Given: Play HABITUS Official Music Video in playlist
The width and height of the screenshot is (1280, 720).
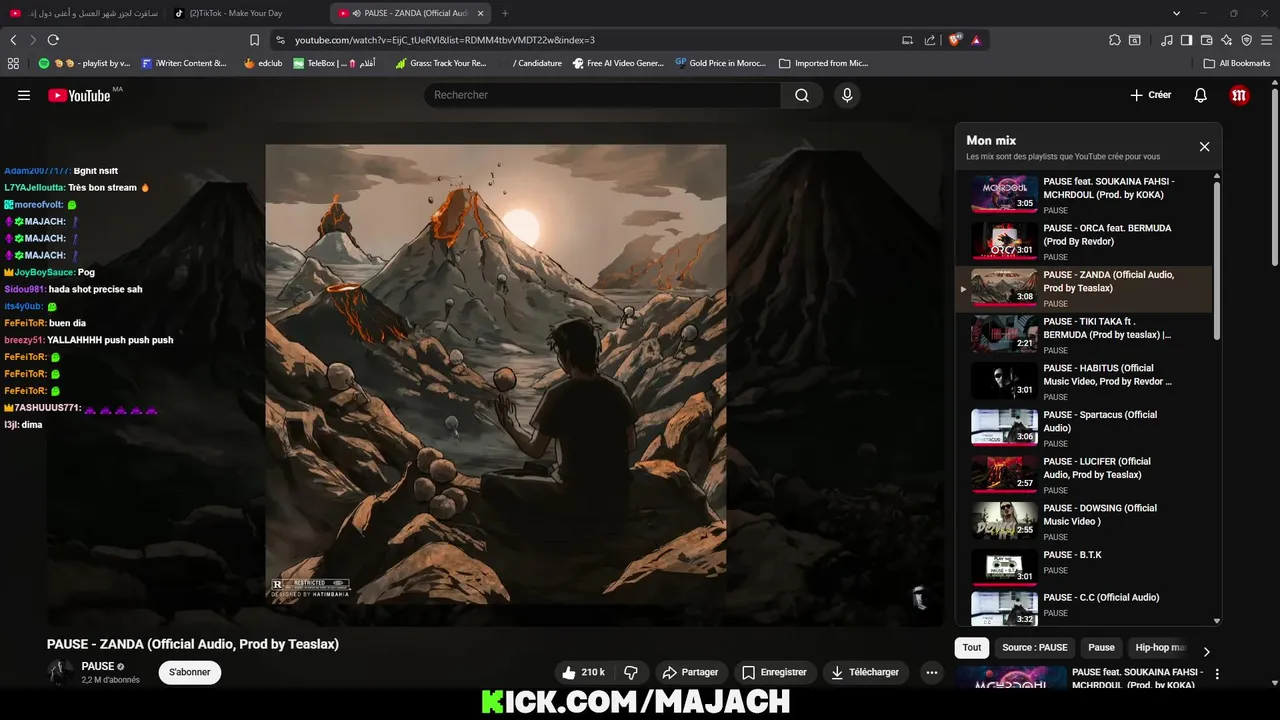Looking at the screenshot, I should (x=1085, y=381).
